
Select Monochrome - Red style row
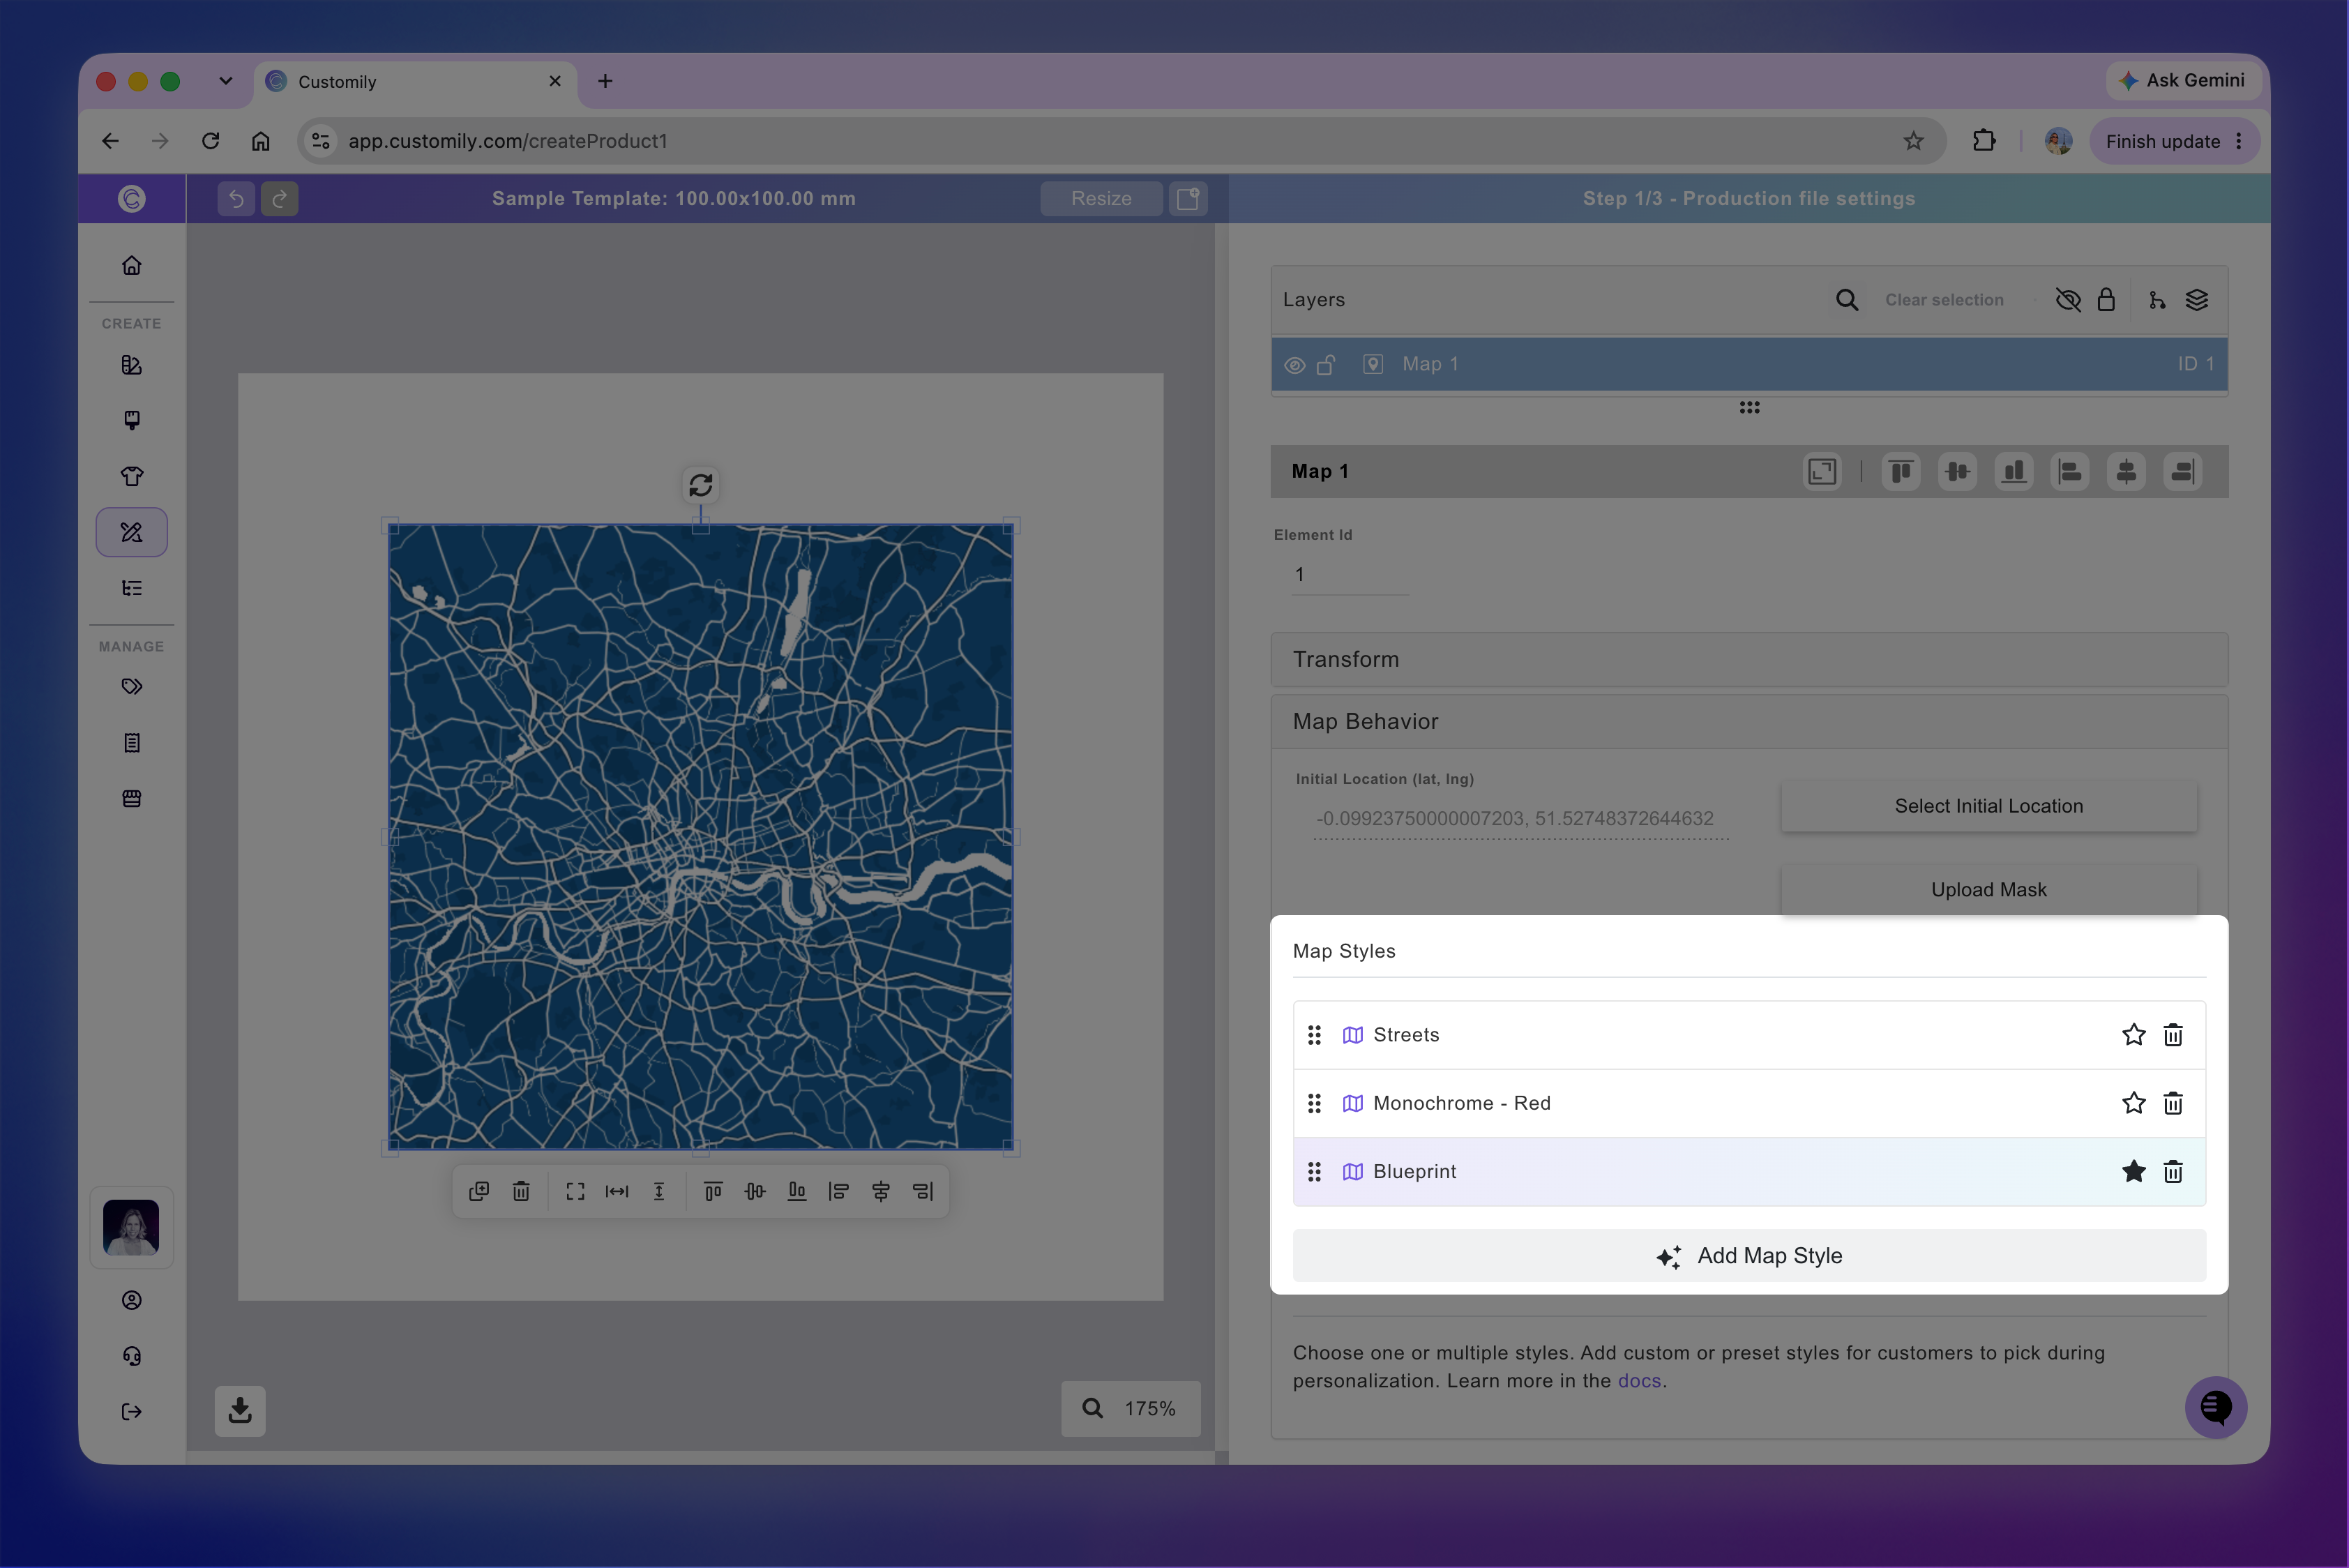pos(1749,1103)
